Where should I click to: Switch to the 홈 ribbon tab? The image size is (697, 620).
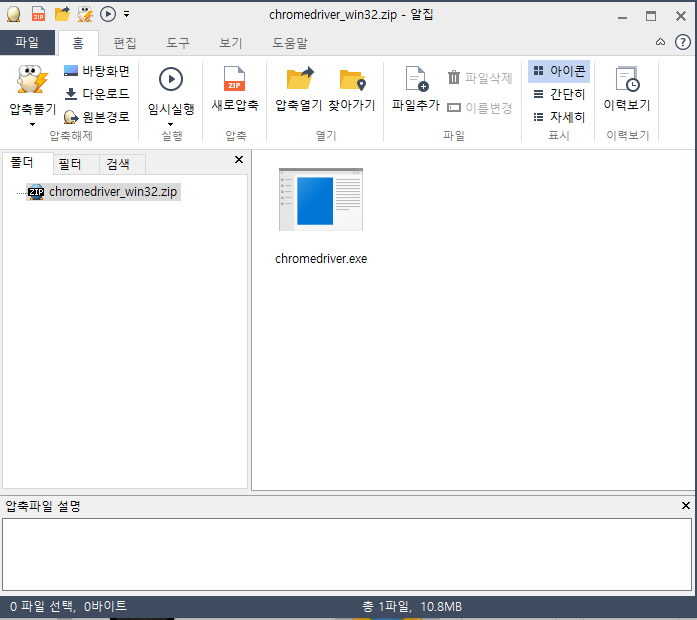click(x=78, y=43)
